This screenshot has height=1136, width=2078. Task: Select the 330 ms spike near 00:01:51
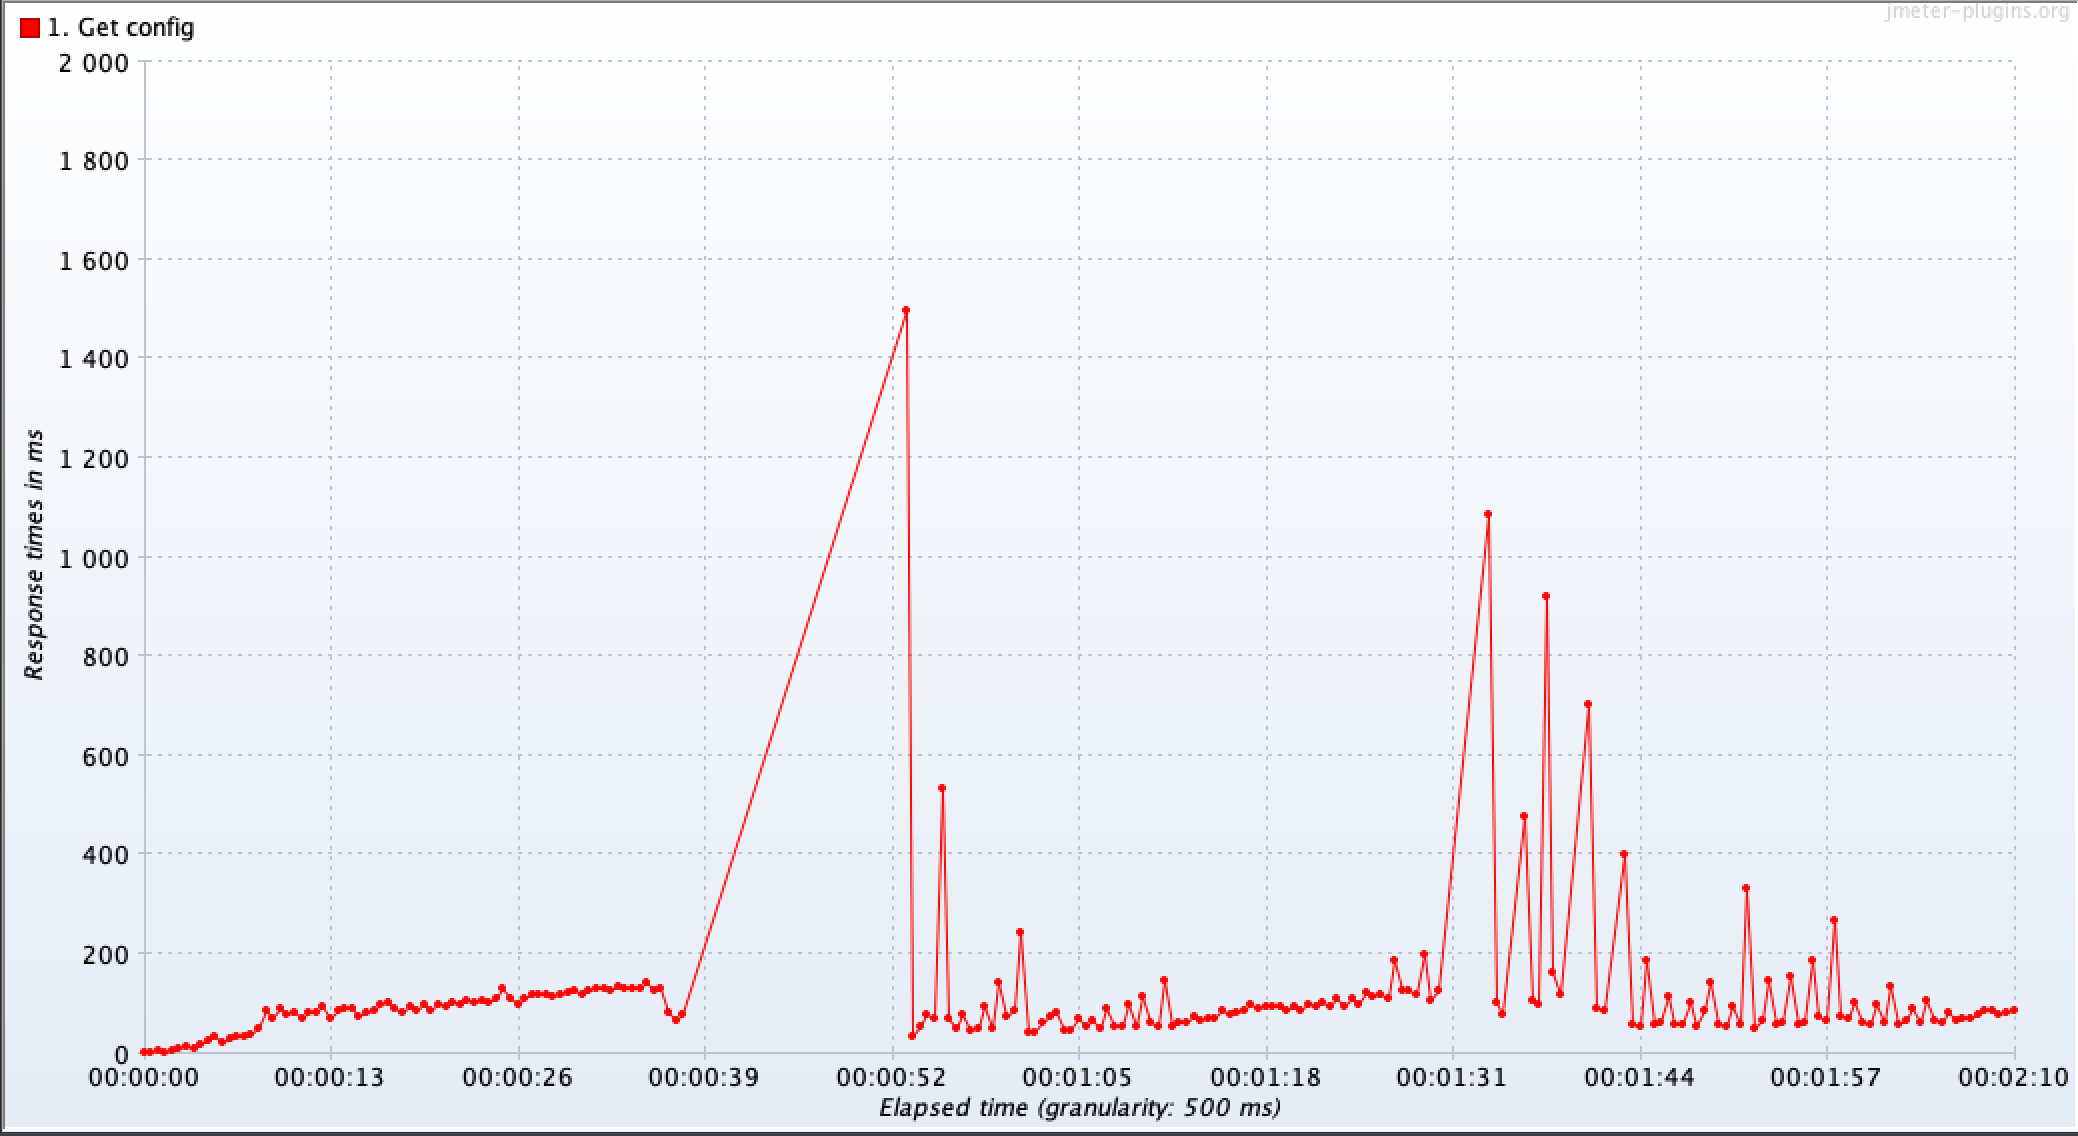tap(1747, 886)
